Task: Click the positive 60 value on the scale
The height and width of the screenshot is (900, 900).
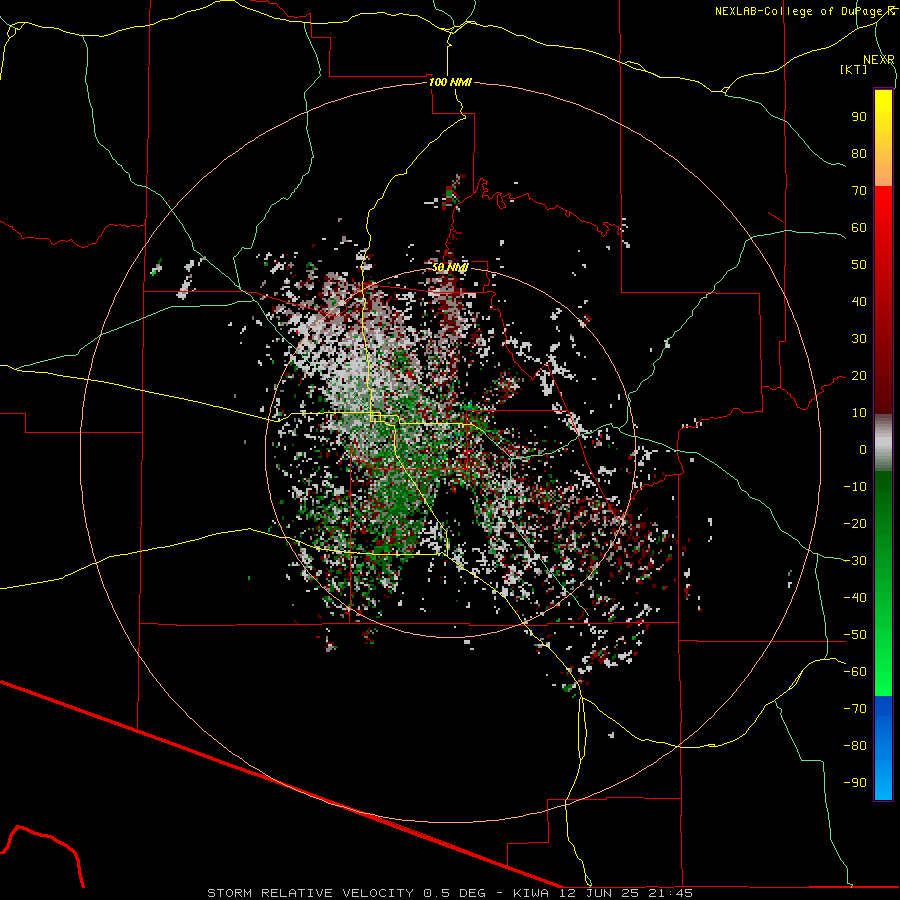Action: (859, 228)
